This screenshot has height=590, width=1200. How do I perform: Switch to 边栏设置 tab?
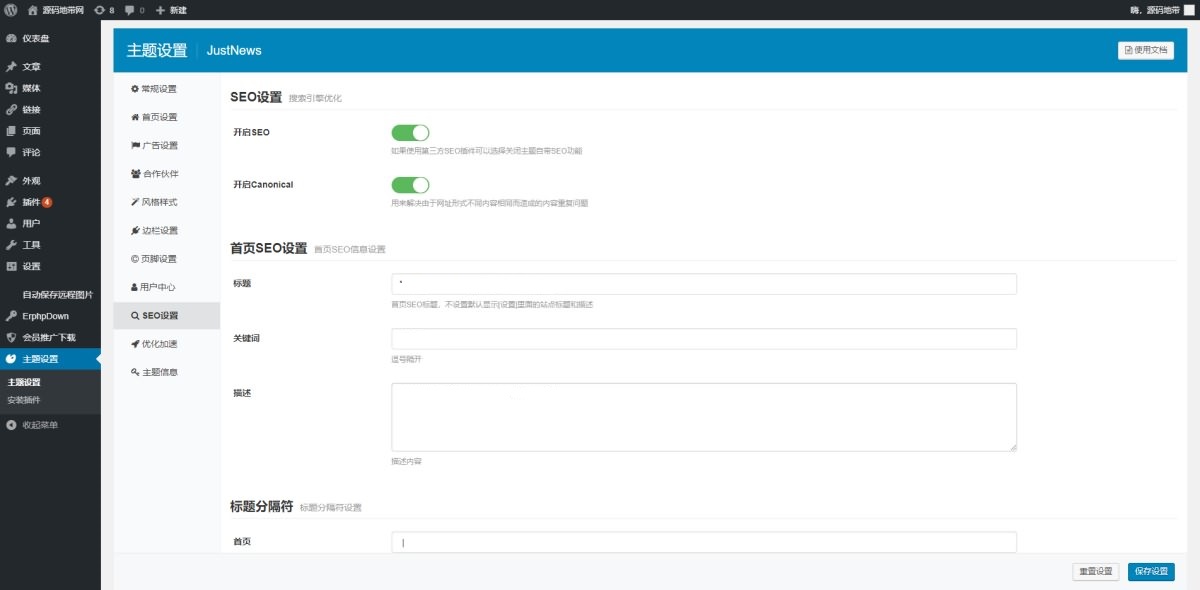coord(167,230)
